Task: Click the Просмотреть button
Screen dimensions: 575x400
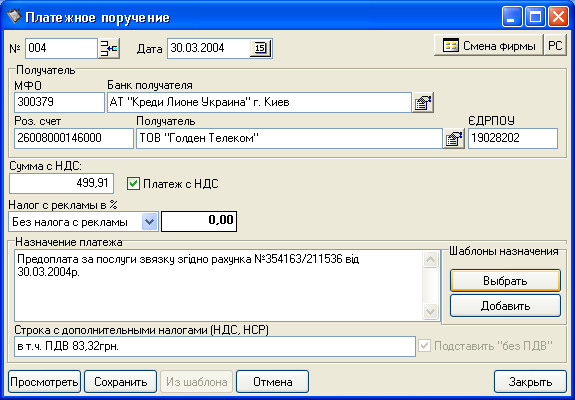Action: (x=44, y=382)
